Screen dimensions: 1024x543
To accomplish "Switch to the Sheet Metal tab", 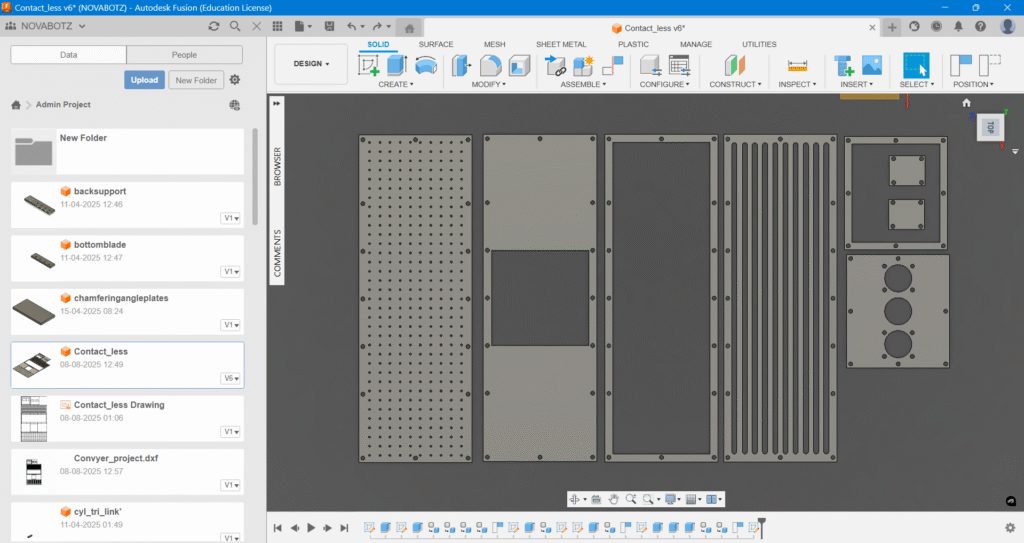I will [x=561, y=45].
